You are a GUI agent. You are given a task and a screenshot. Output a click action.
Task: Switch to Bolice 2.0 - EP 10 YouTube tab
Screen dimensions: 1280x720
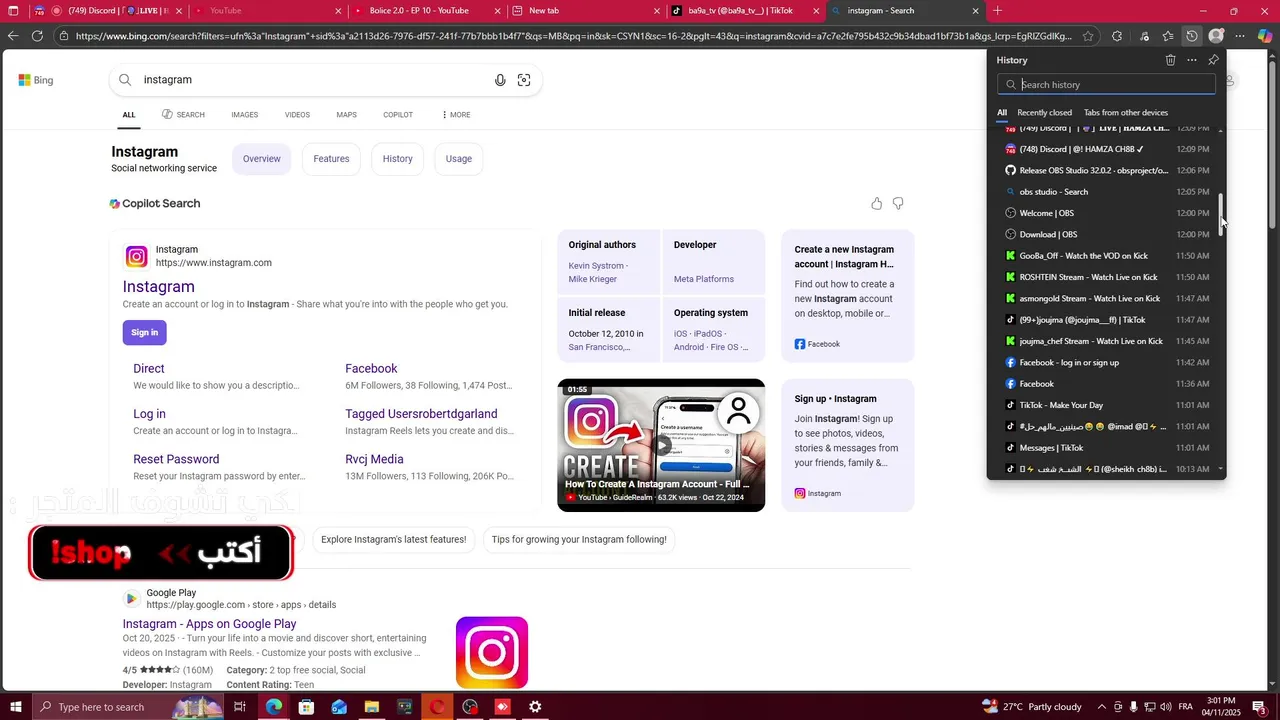427,11
